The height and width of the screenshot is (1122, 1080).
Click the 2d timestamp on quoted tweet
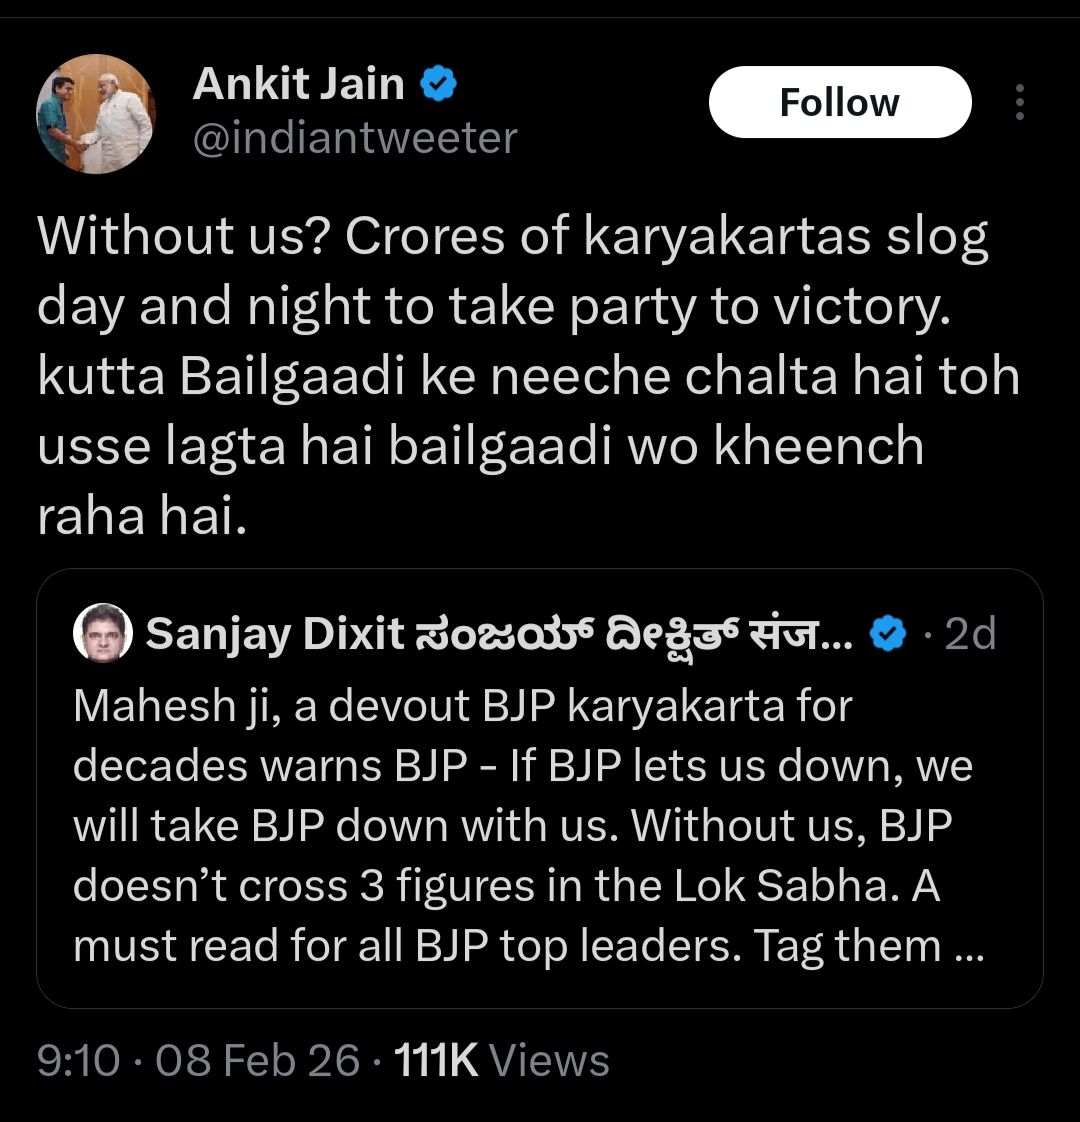(970, 633)
